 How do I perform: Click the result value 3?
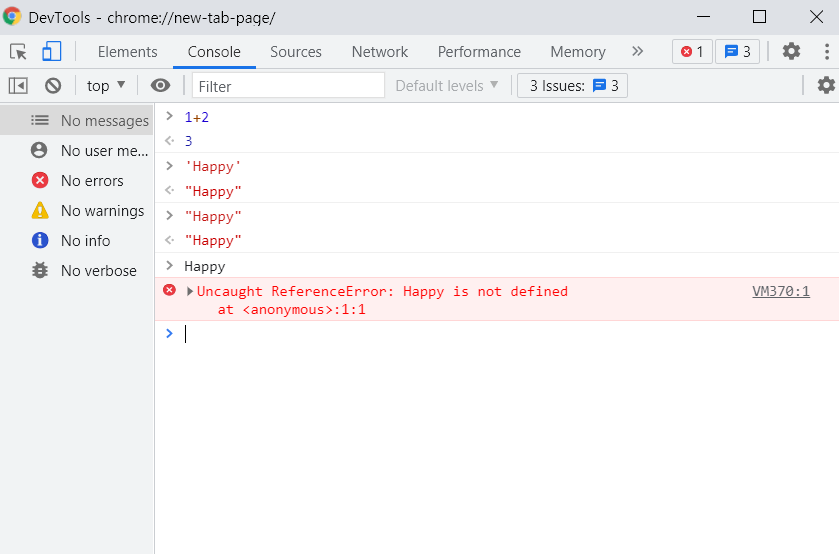(188, 141)
